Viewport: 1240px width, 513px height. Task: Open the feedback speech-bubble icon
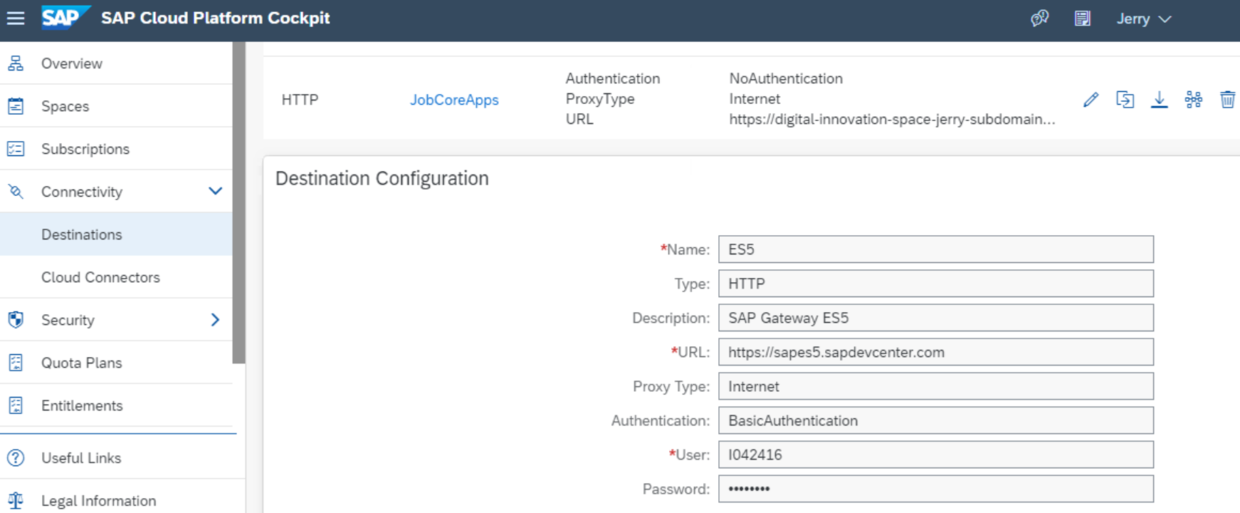tap(1040, 18)
